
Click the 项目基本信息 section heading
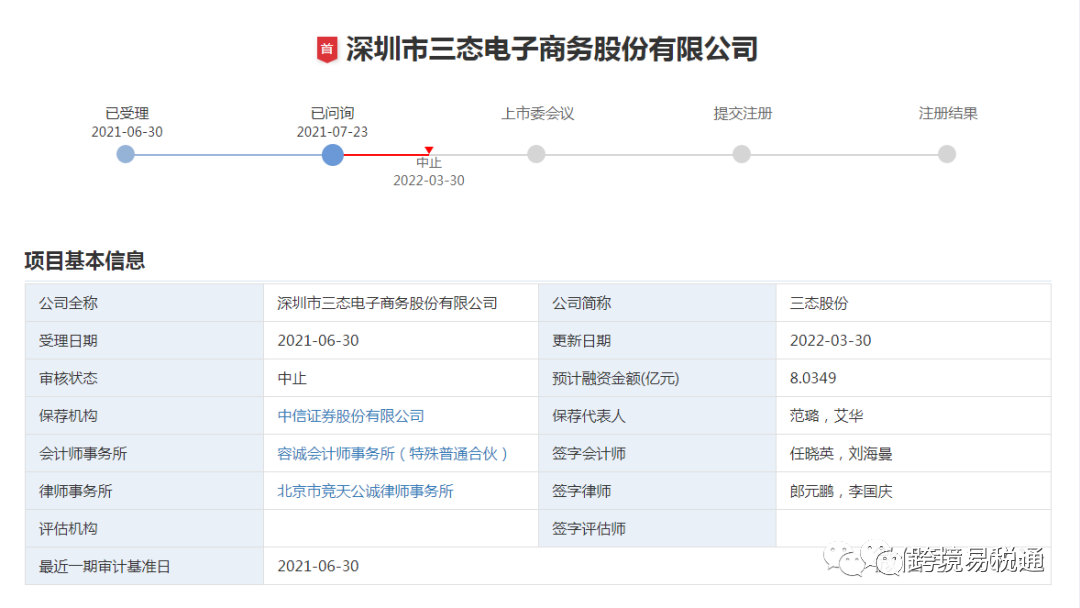pyautogui.click(x=85, y=260)
